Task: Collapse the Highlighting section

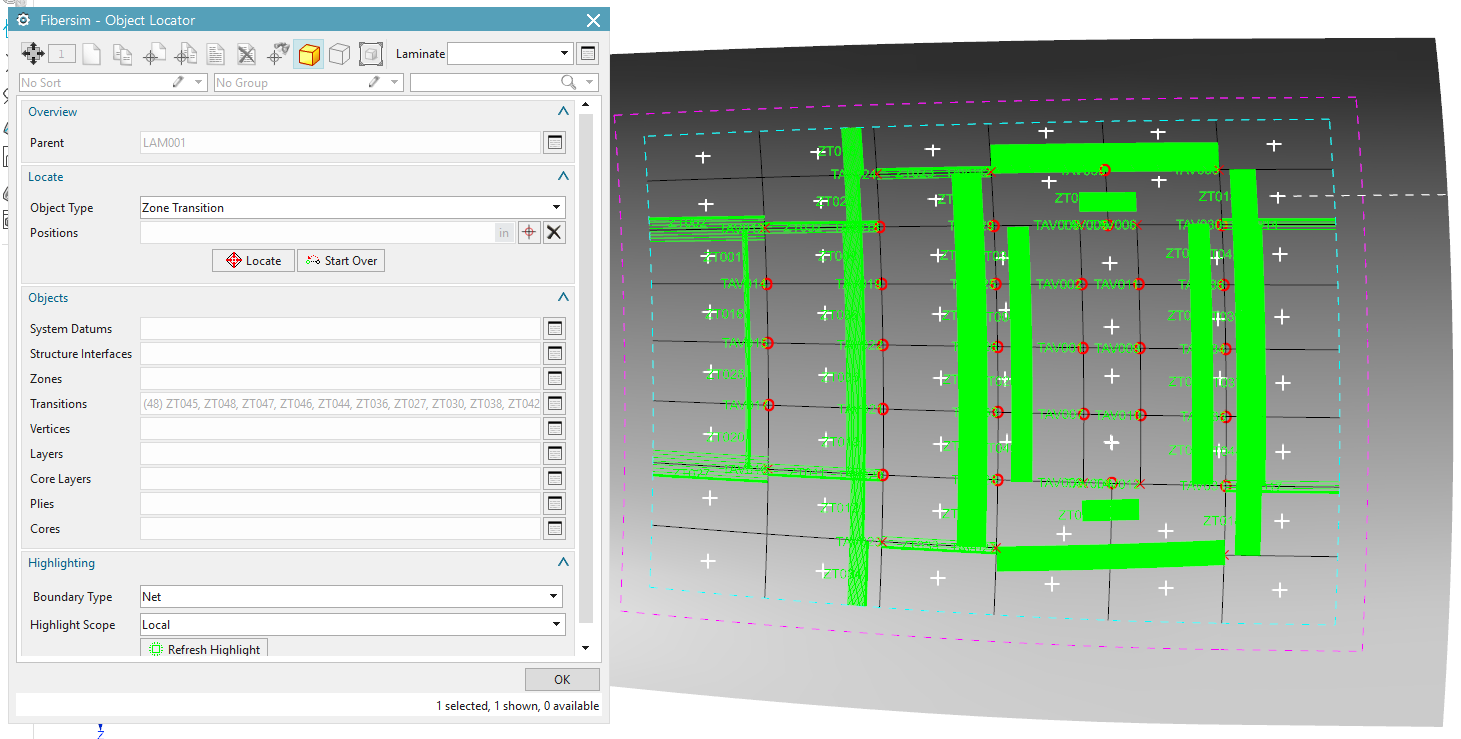Action: point(563,562)
